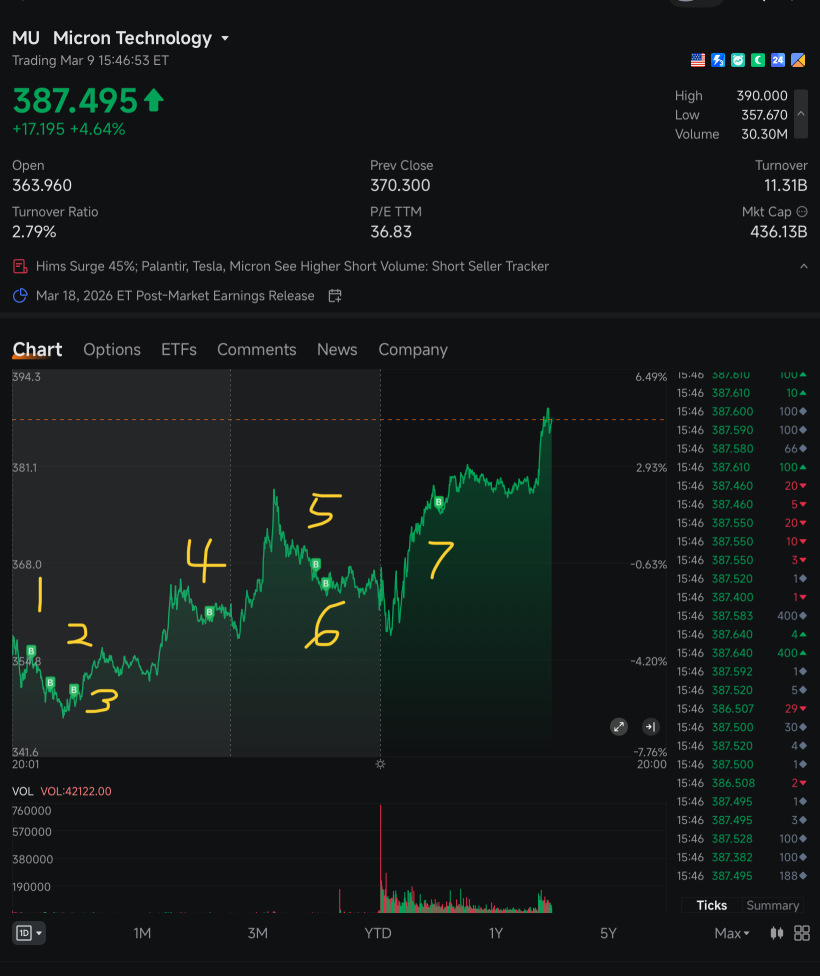The height and width of the screenshot is (976, 820).
Task: Open the candlestick chart type icon
Action: [776, 933]
